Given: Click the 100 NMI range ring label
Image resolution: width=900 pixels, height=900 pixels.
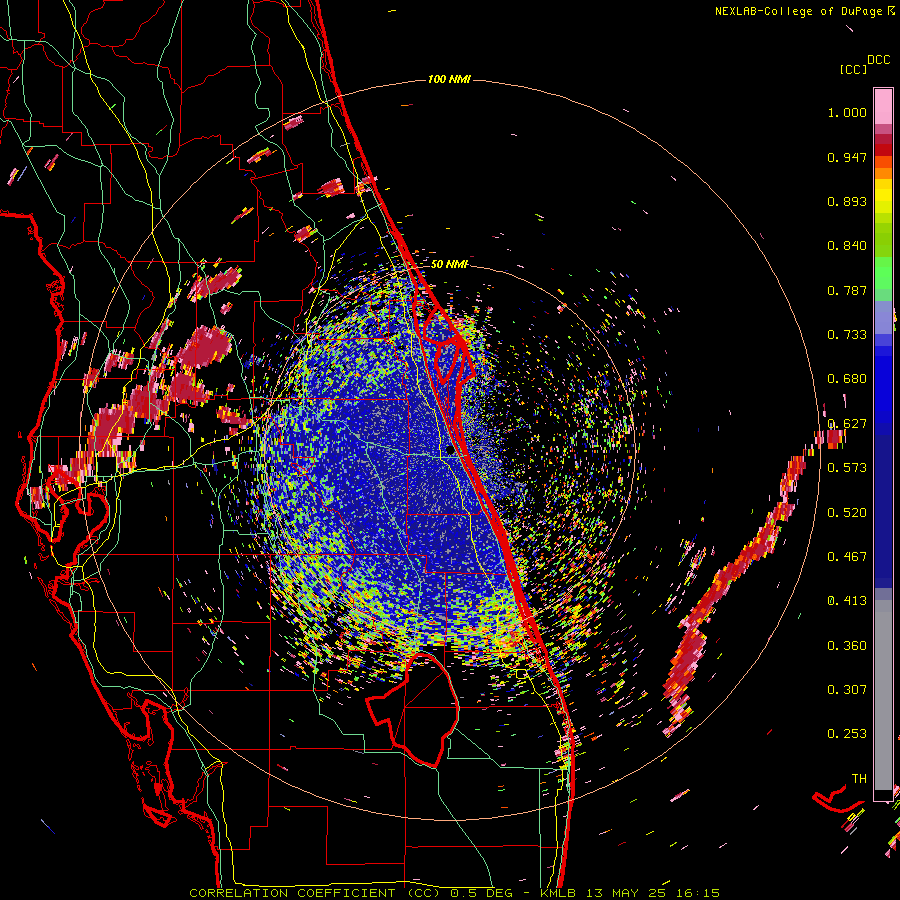Looking at the screenshot, I should [x=449, y=79].
